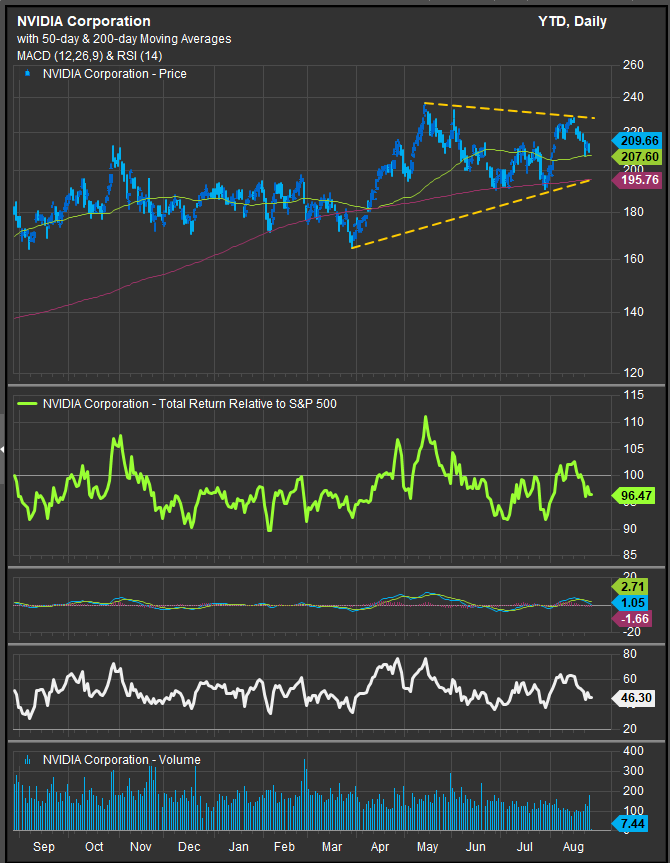Click the Jan label on the time axis
Viewport: 670px width, 863px height.
click(238, 847)
